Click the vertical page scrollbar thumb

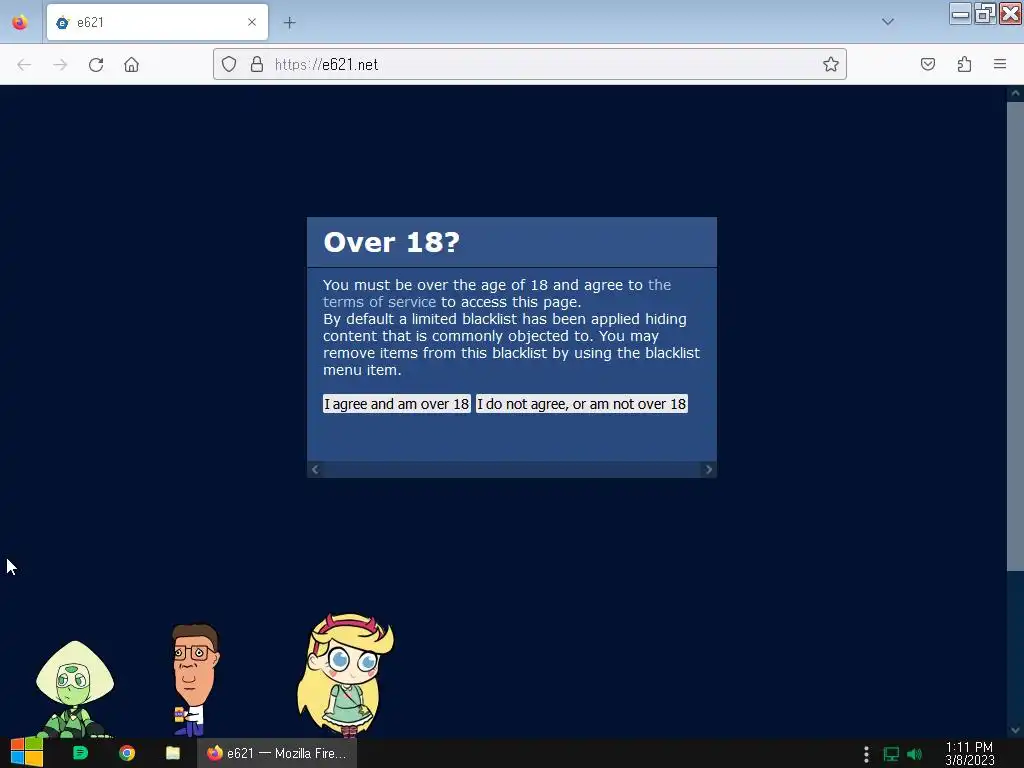[x=1015, y=336]
